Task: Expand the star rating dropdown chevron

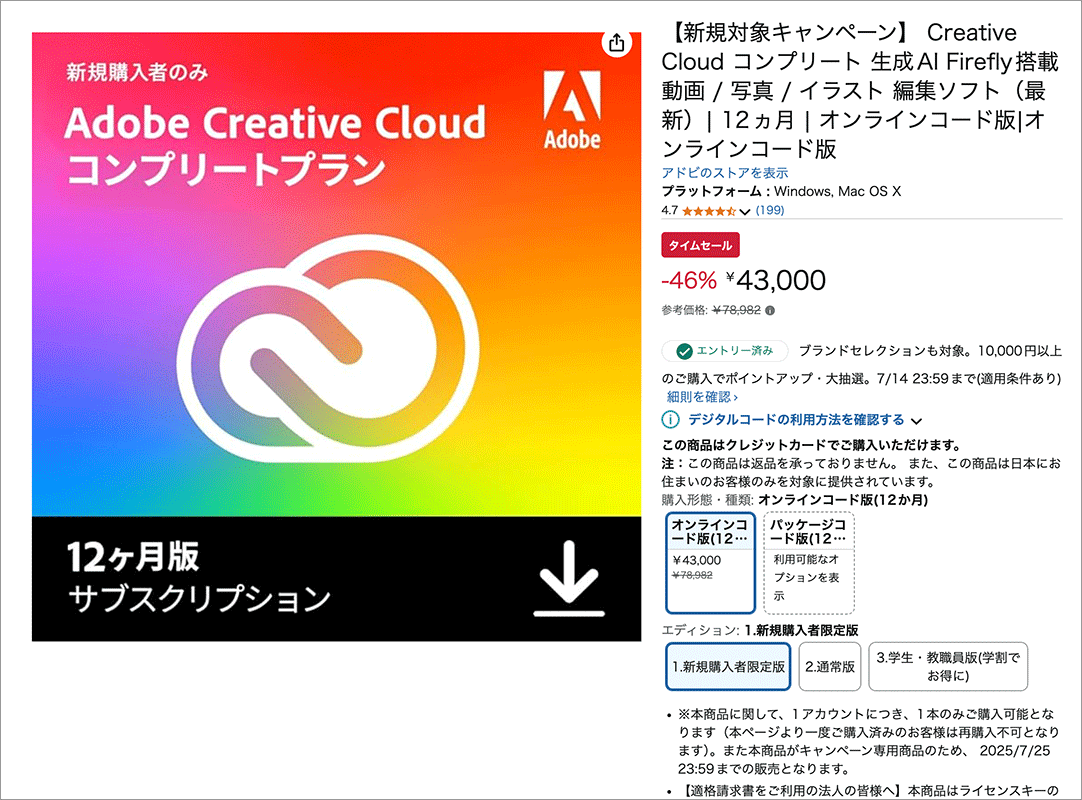Action: (x=745, y=211)
